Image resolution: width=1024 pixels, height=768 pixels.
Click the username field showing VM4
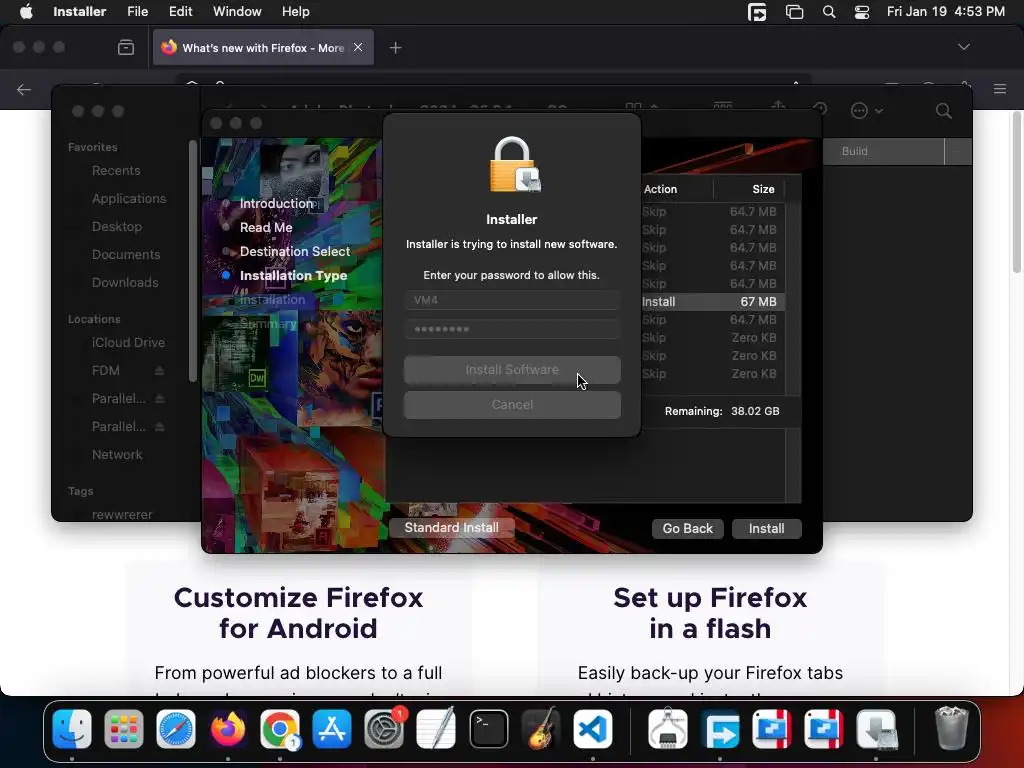[512, 300]
